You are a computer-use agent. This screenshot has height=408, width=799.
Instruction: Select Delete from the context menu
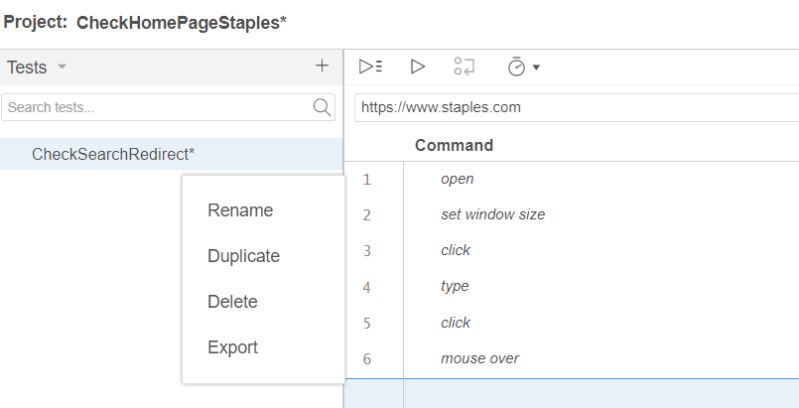pyautogui.click(x=232, y=301)
